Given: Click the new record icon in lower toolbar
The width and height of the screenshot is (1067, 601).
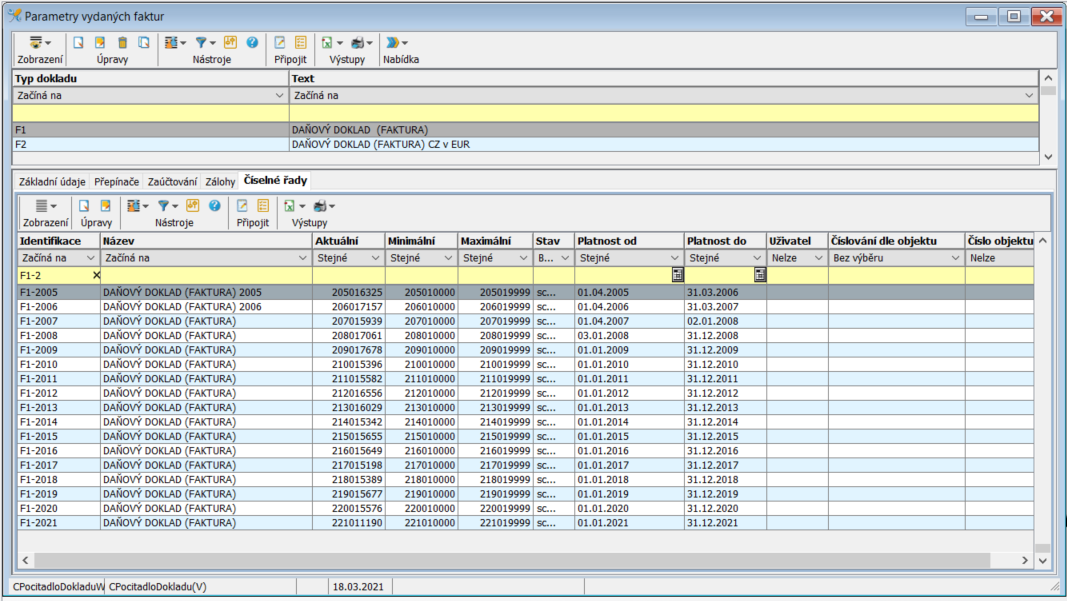Looking at the screenshot, I should [x=84, y=206].
